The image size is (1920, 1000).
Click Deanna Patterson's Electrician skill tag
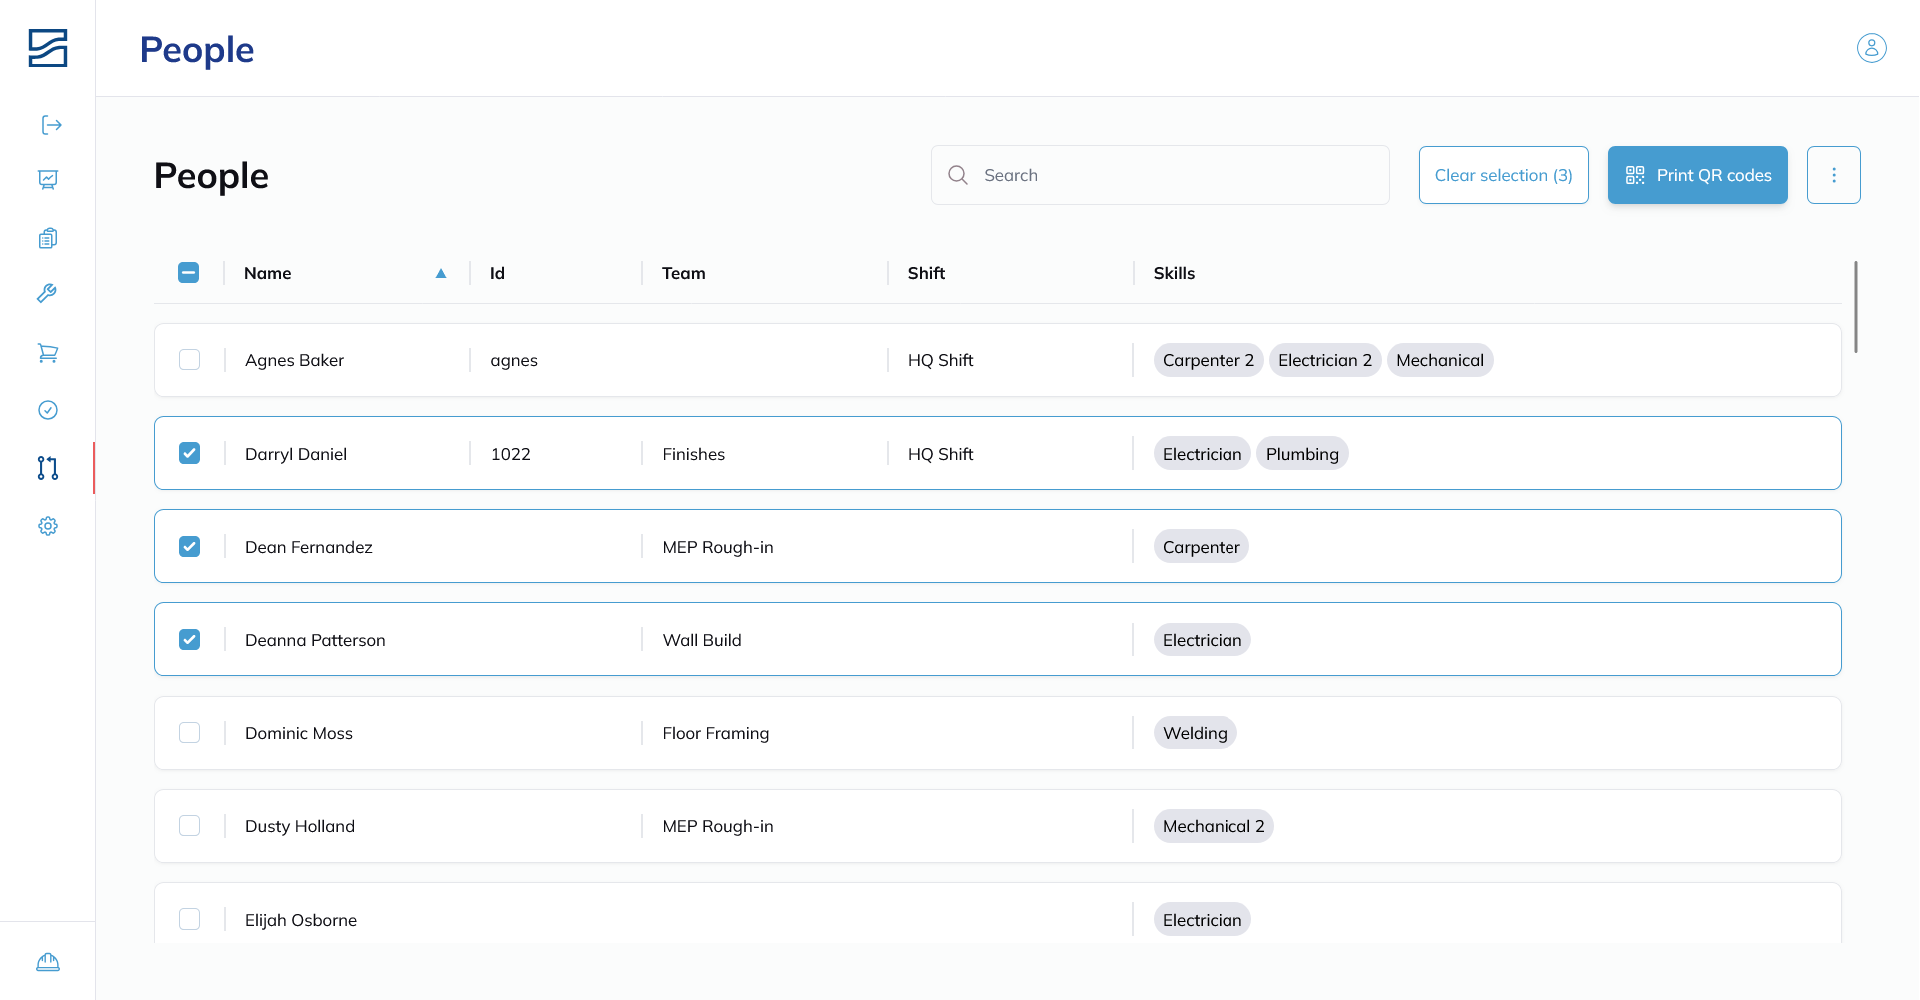coord(1202,640)
